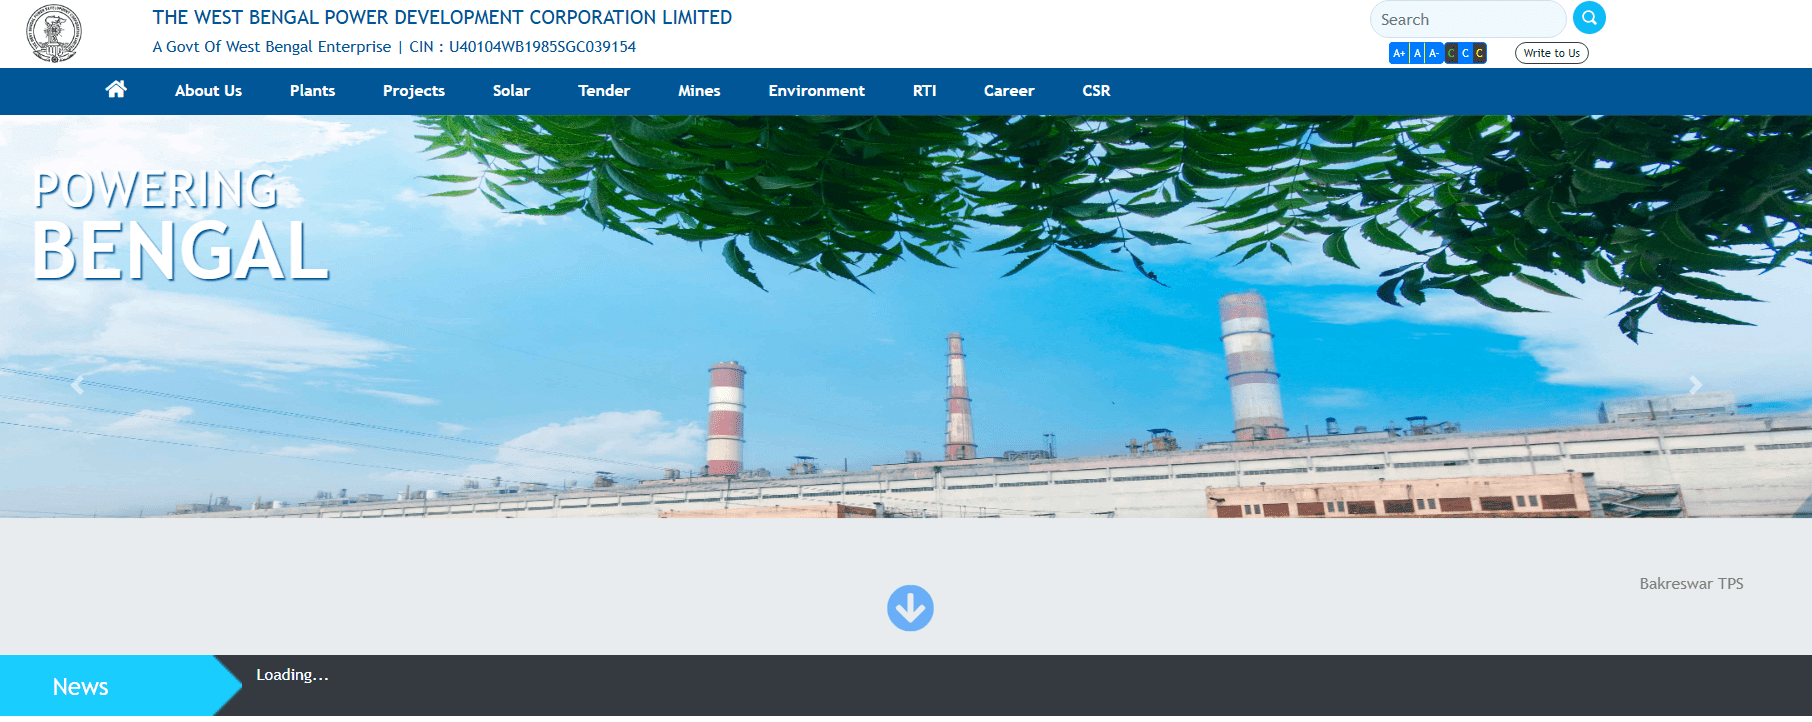Screen dimensions: 1812x722
Task: Expand the Plants menu
Action: point(312,91)
